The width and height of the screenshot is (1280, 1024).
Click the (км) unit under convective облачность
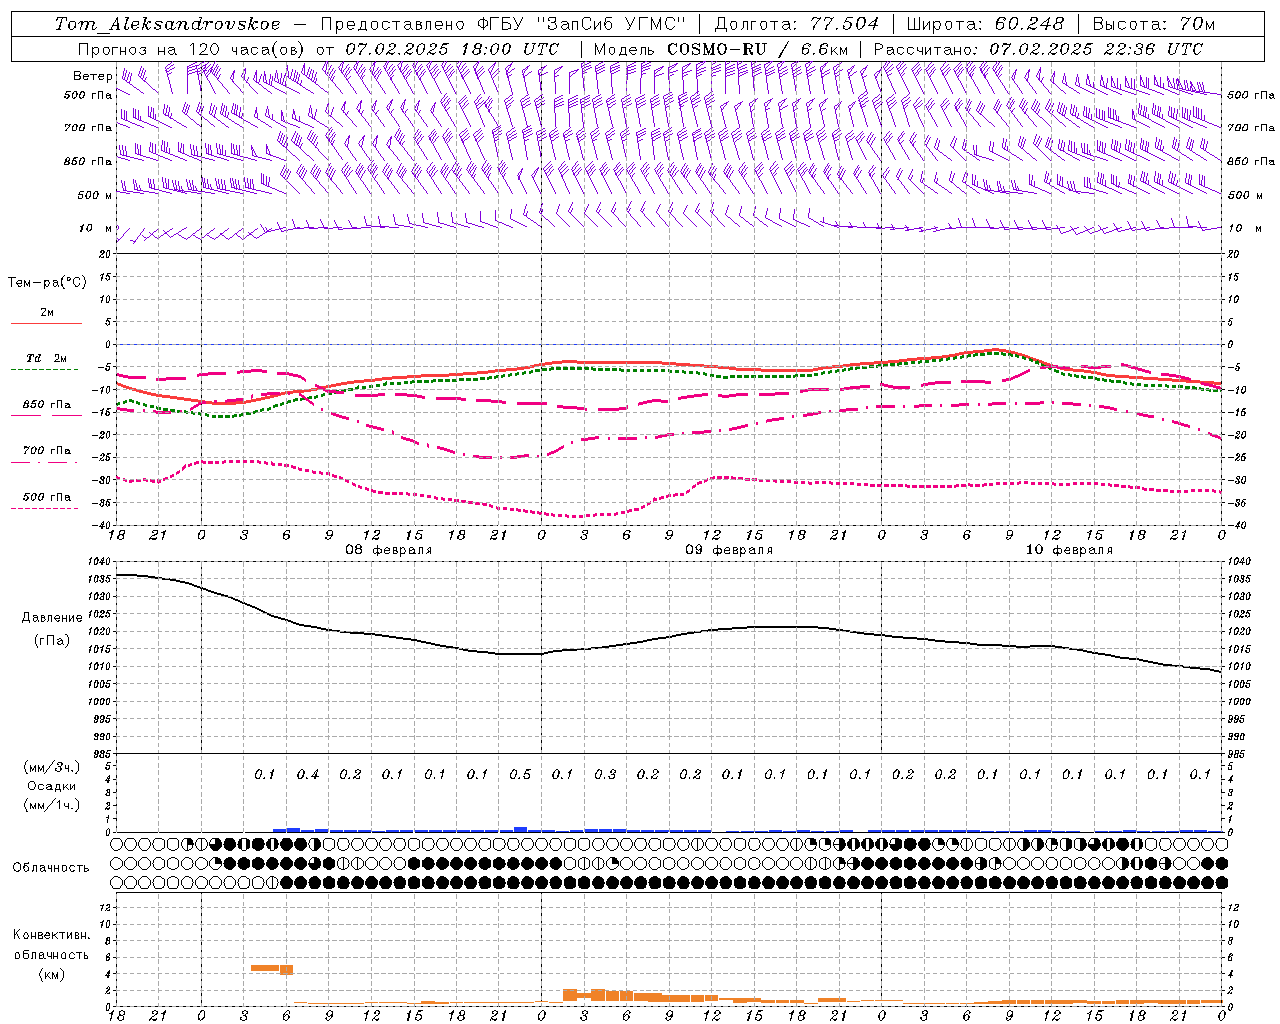(x=51, y=974)
